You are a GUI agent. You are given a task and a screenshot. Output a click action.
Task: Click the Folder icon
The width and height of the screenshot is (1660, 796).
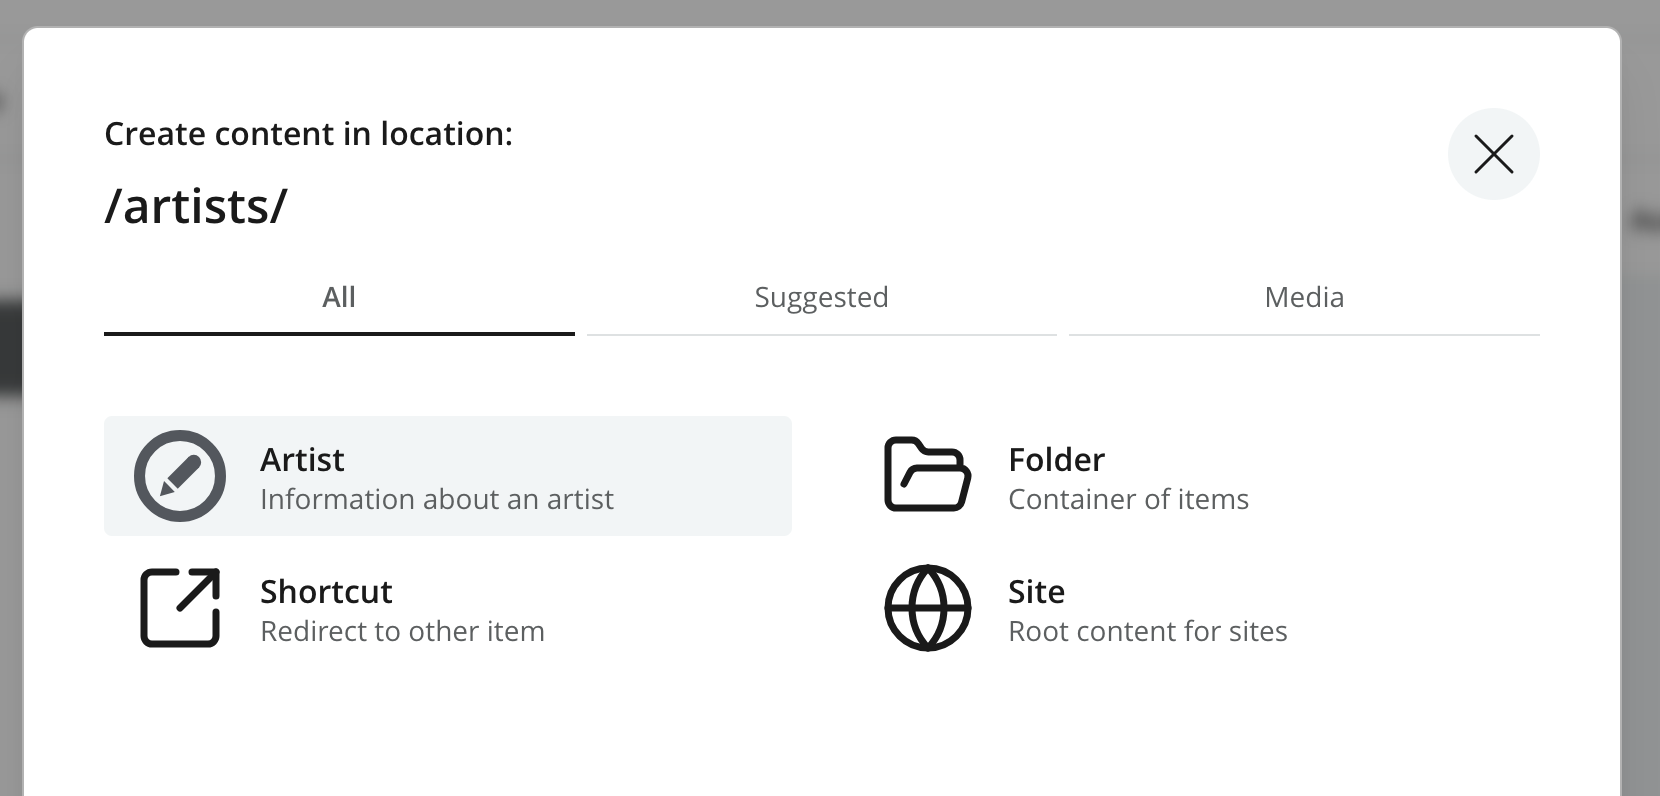coord(928,475)
